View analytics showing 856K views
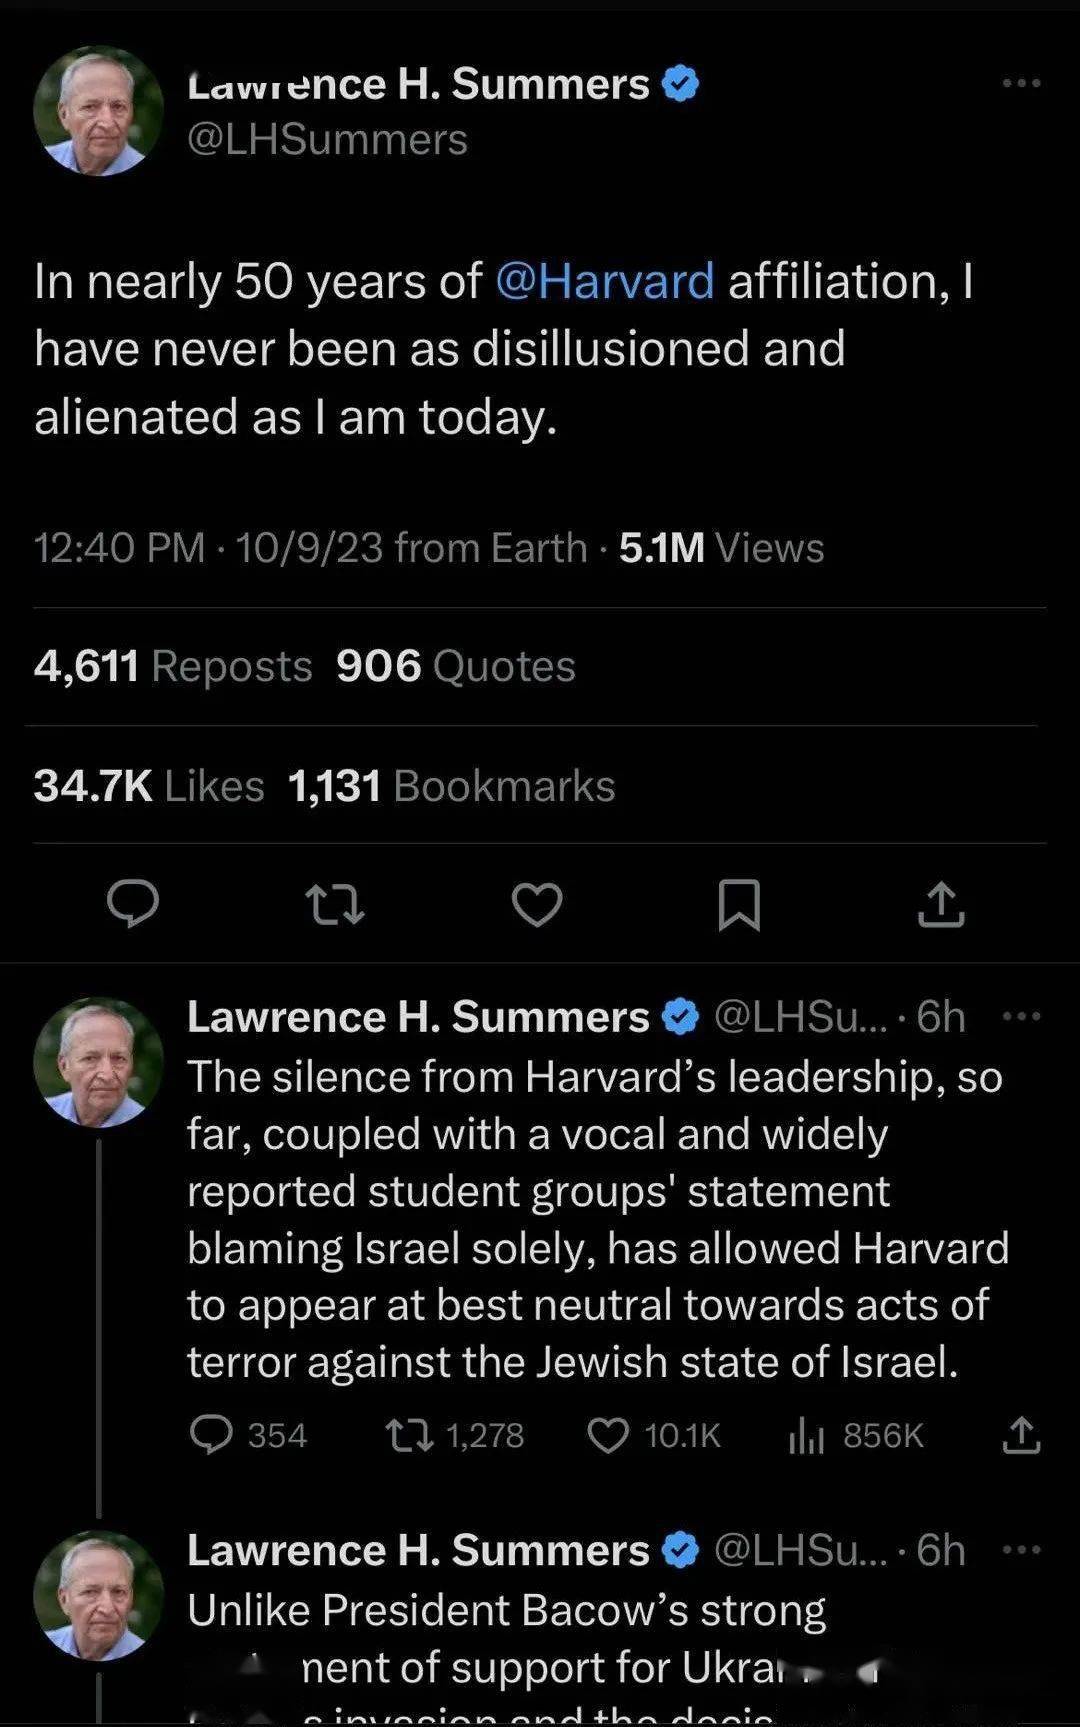Image resolution: width=1080 pixels, height=1727 pixels. [x=806, y=1435]
